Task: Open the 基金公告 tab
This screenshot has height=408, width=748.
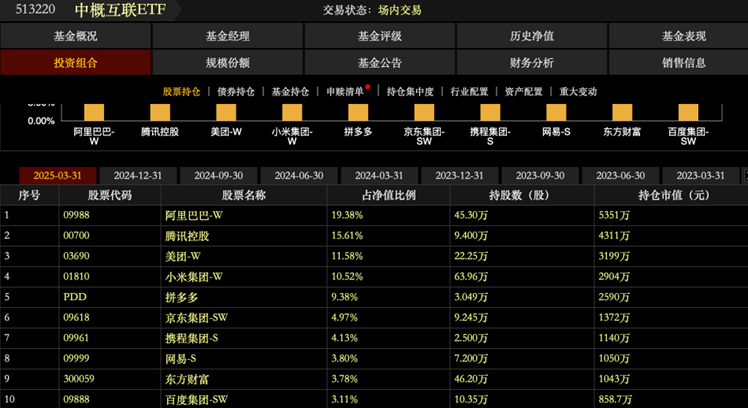Action: click(380, 63)
